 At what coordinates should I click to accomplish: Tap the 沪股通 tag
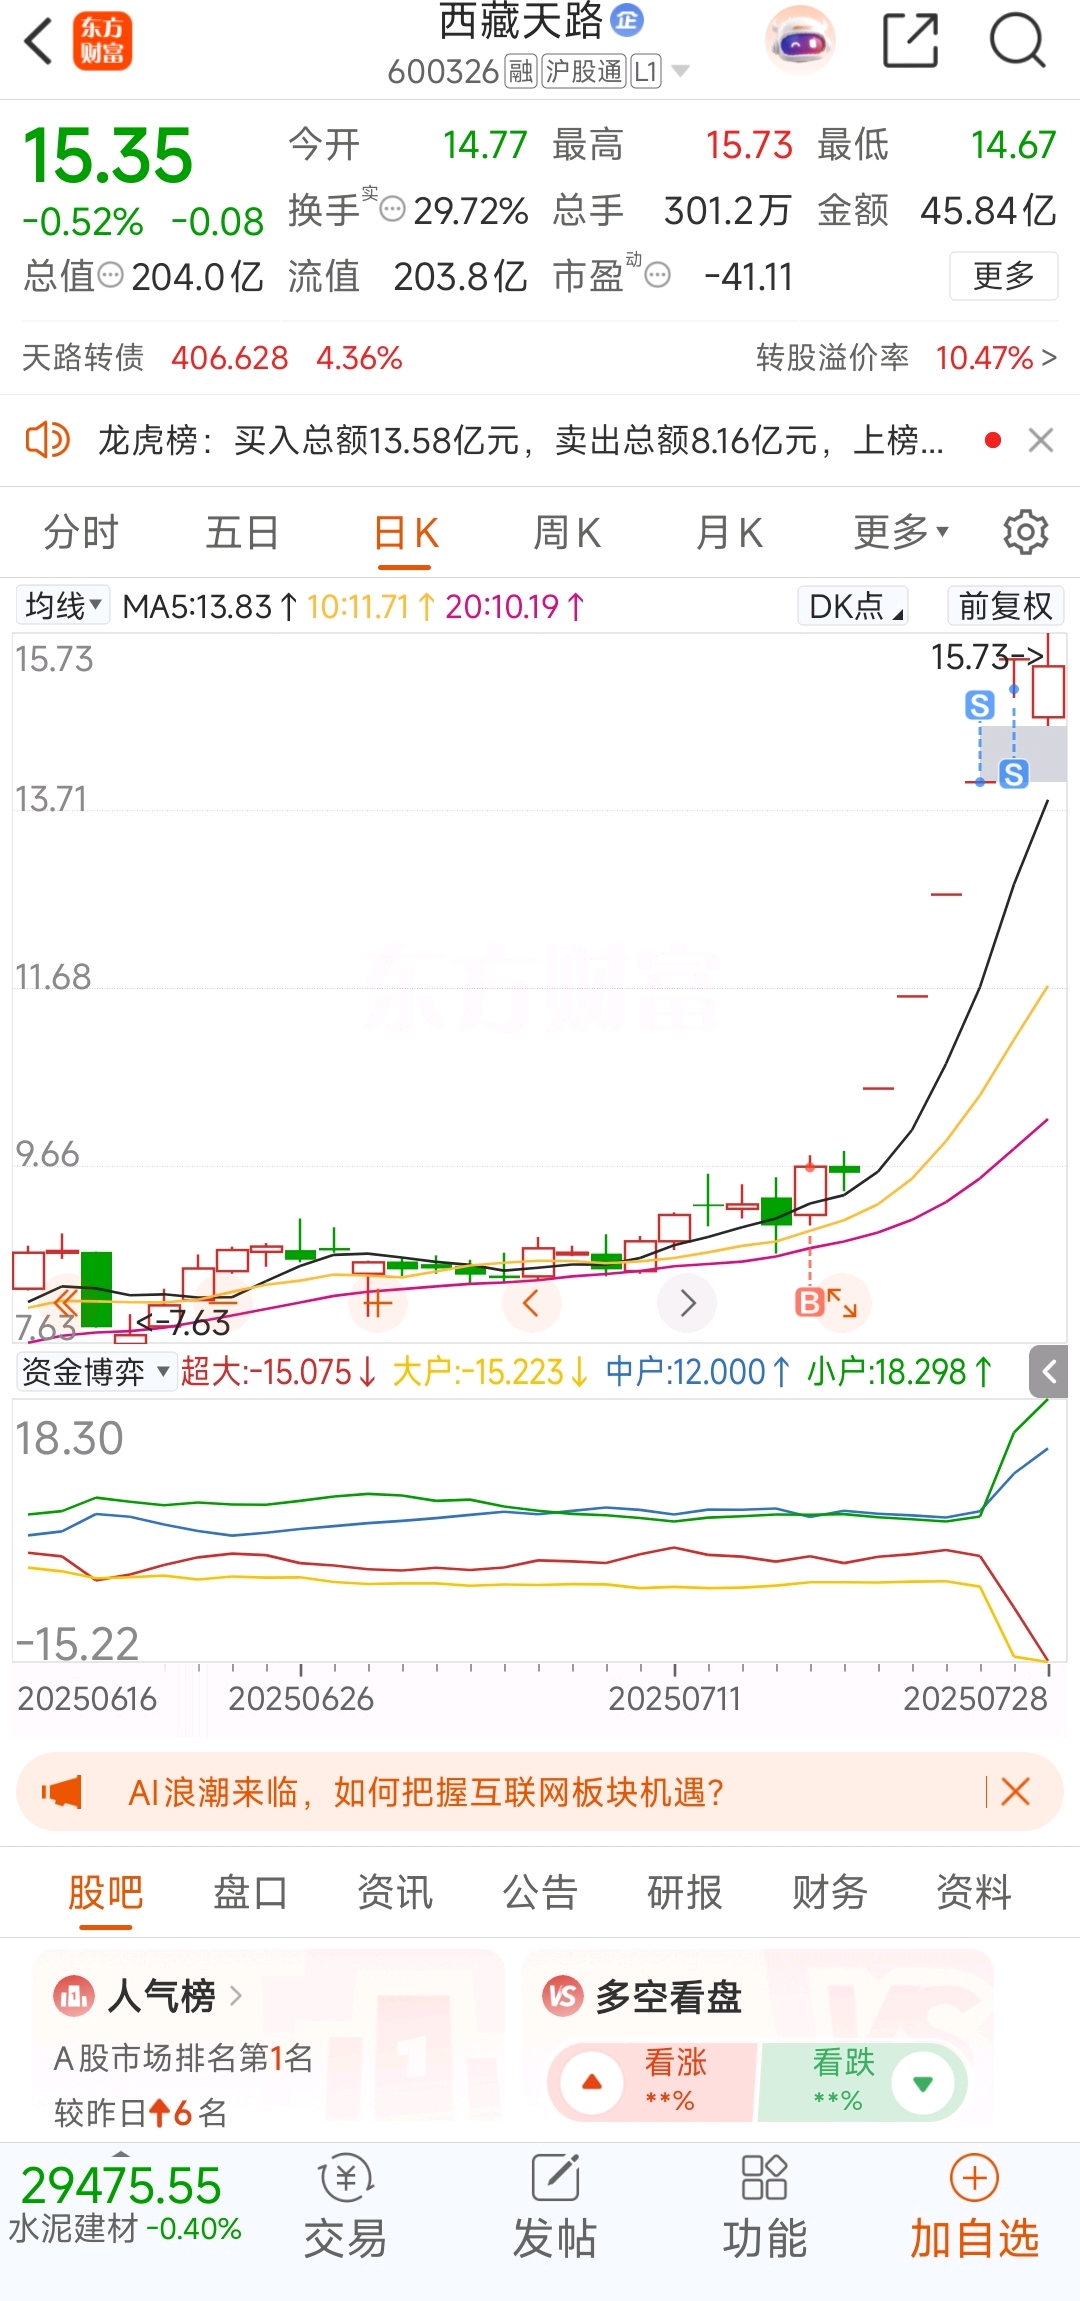584,72
